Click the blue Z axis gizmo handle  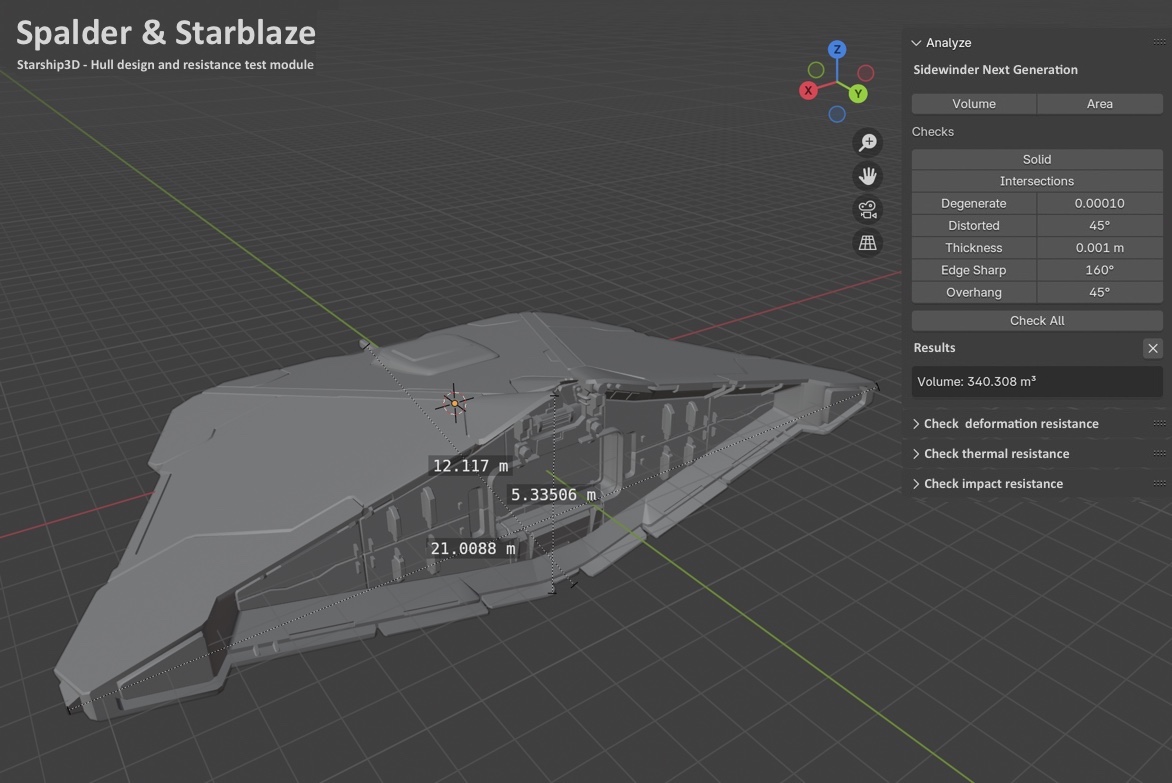837,50
